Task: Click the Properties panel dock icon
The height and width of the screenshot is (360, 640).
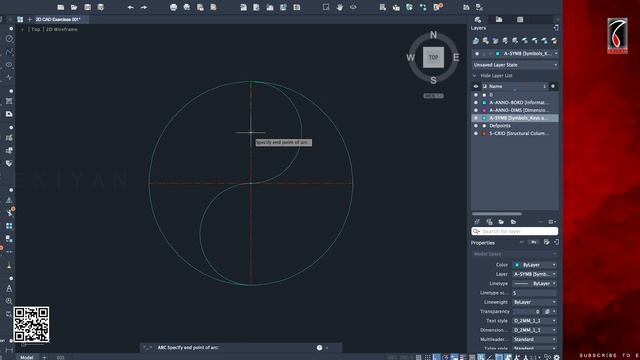Action: 556,242
